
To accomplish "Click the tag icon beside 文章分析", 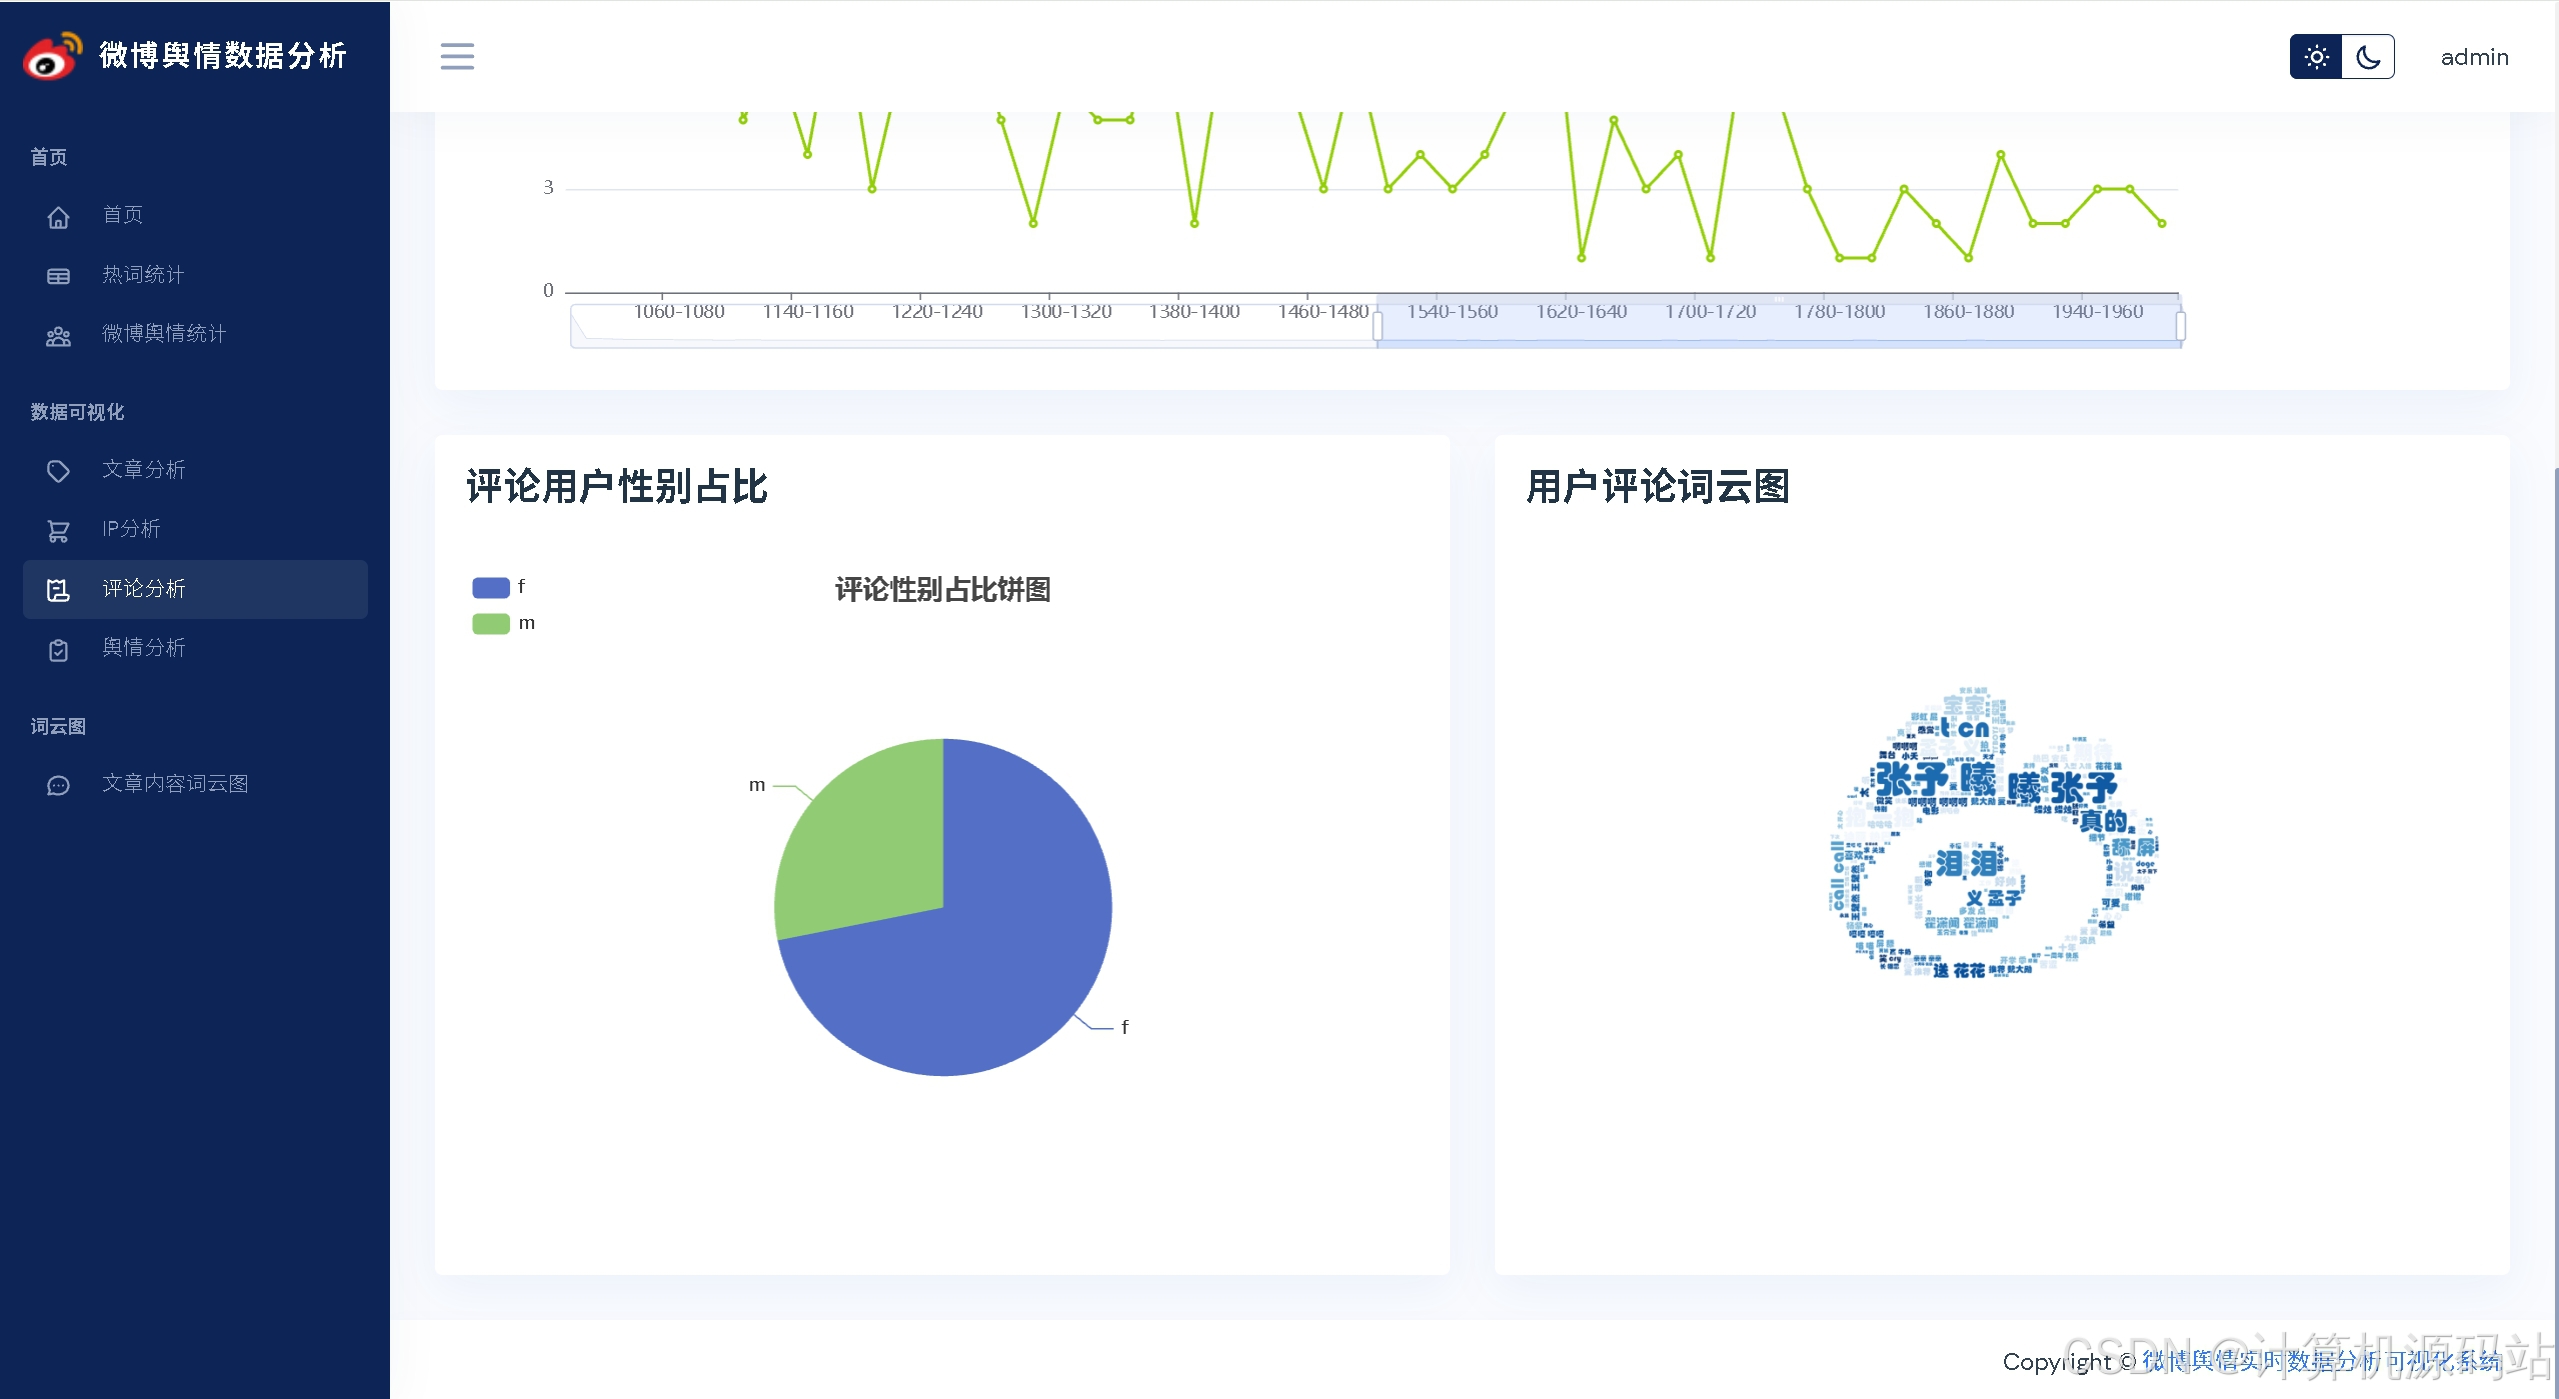I will pyautogui.click(x=58, y=470).
